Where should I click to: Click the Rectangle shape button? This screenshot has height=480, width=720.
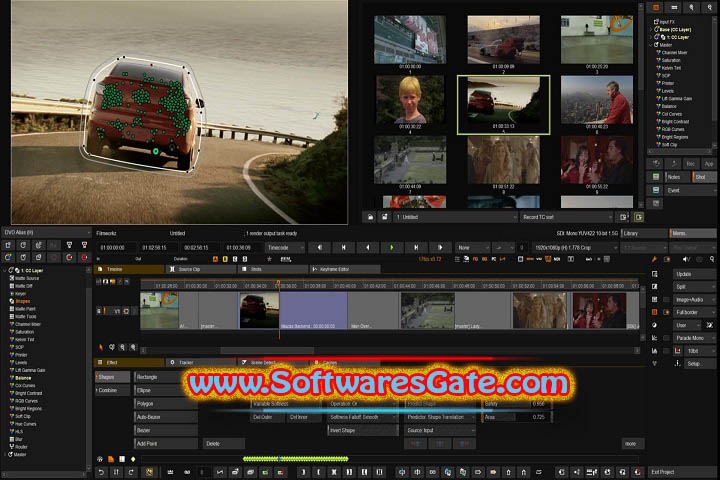coord(167,377)
